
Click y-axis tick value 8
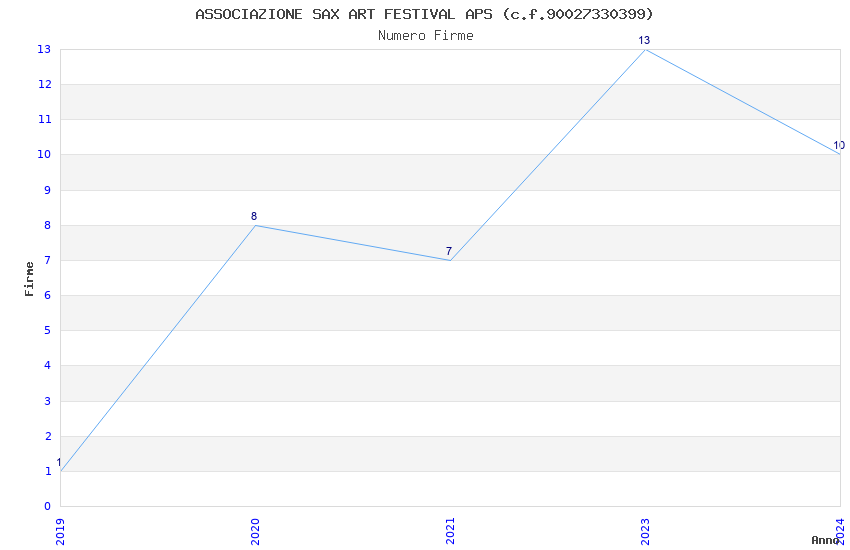click(48, 225)
